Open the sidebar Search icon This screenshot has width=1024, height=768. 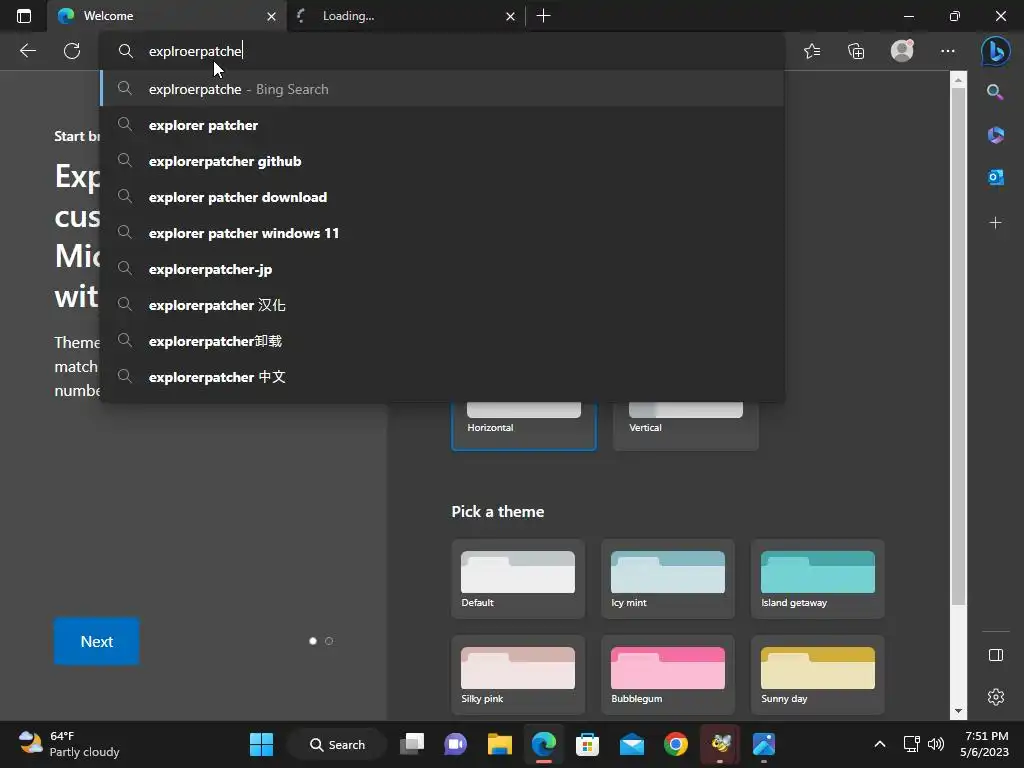tap(995, 91)
